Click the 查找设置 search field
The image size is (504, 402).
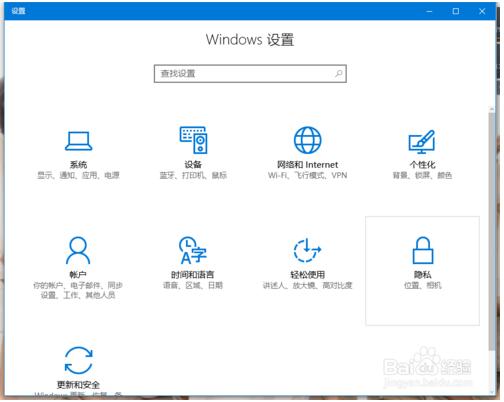(250, 73)
